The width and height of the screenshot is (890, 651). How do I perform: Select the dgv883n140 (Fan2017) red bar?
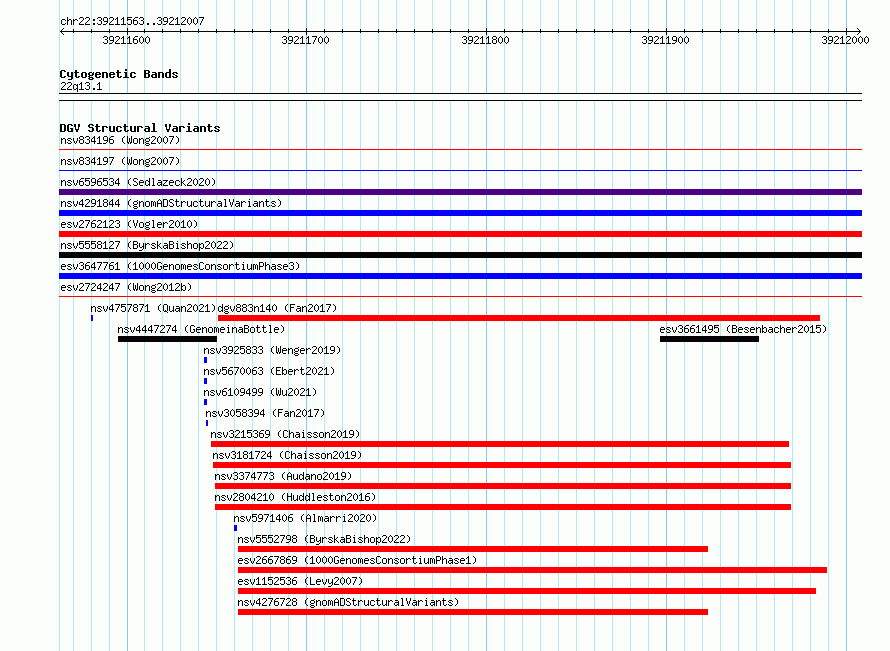[x=519, y=318]
